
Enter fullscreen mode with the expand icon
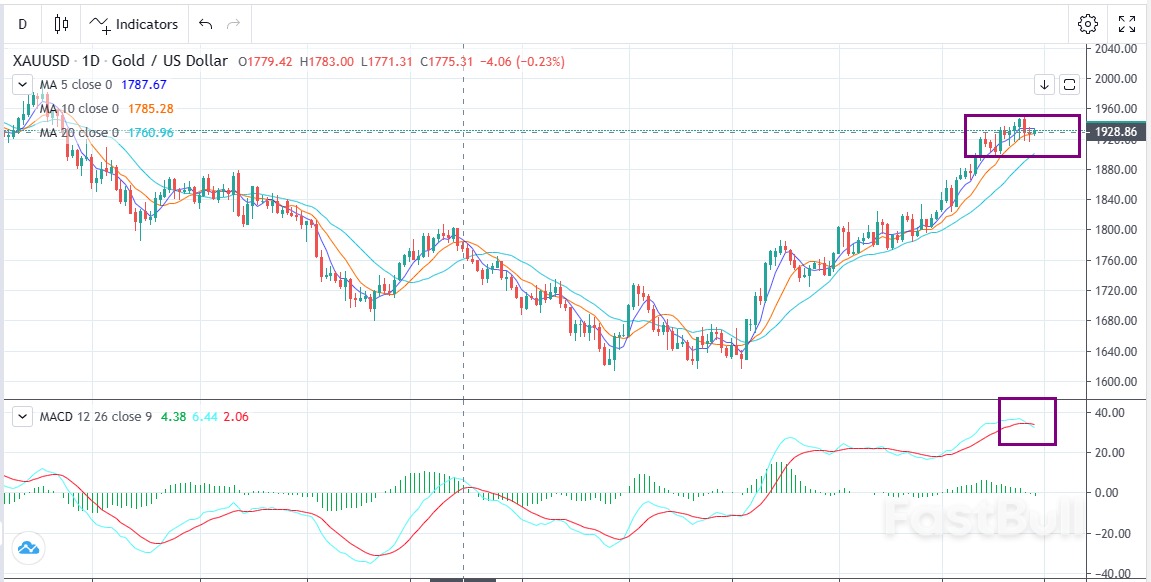click(1128, 23)
